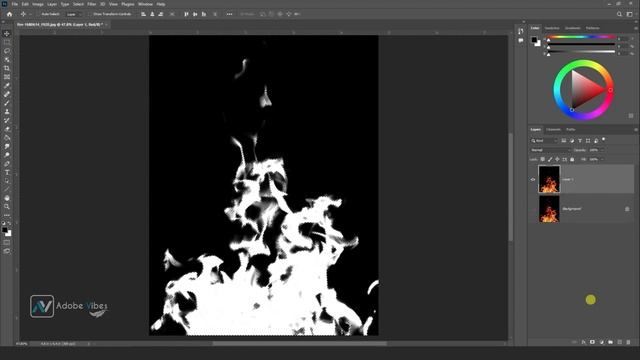640x360 pixels.
Task: Click Create new layer button at Layers bottom
Action: tap(620, 342)
